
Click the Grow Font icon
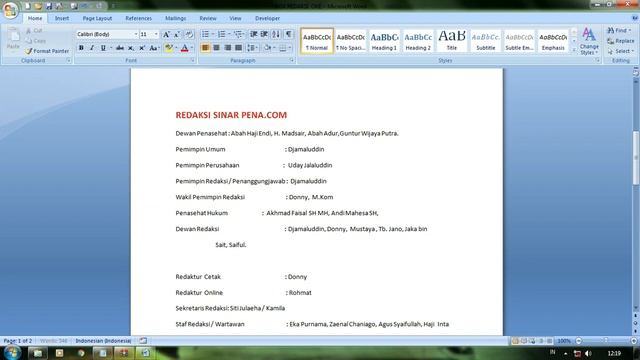[166, 34]
